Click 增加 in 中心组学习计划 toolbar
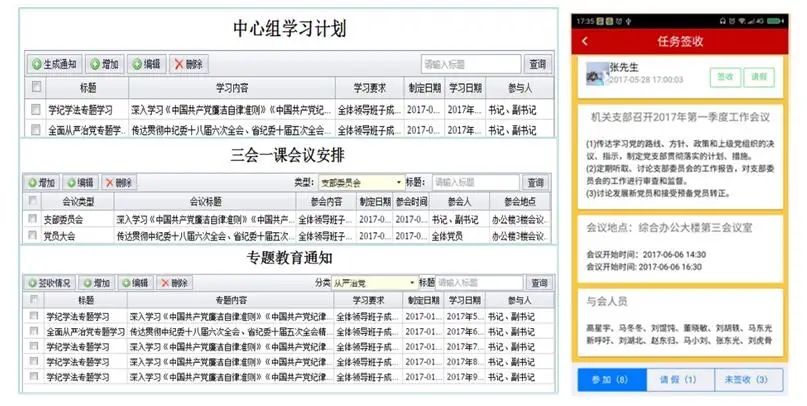Viewport: 807px width, 406px height. pyautogui.click(x=104, y=64)
